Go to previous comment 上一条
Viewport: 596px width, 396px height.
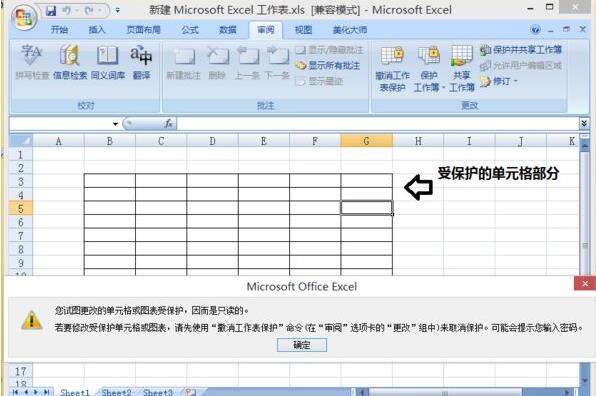point(247,62)
